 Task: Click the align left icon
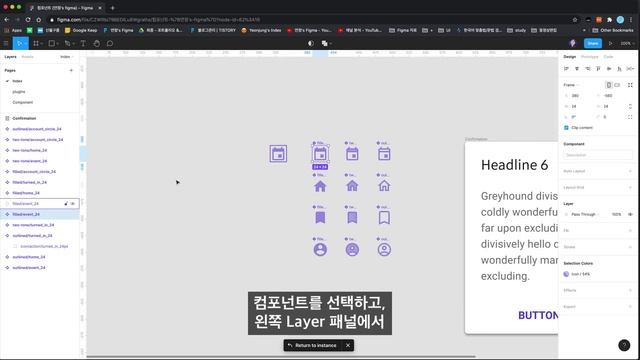(x=566, y=69)
